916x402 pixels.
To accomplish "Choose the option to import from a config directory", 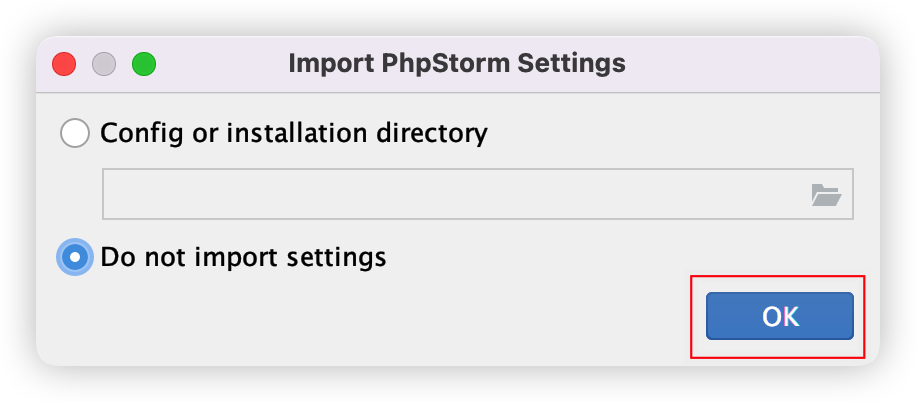I will [x=75, y=133].
